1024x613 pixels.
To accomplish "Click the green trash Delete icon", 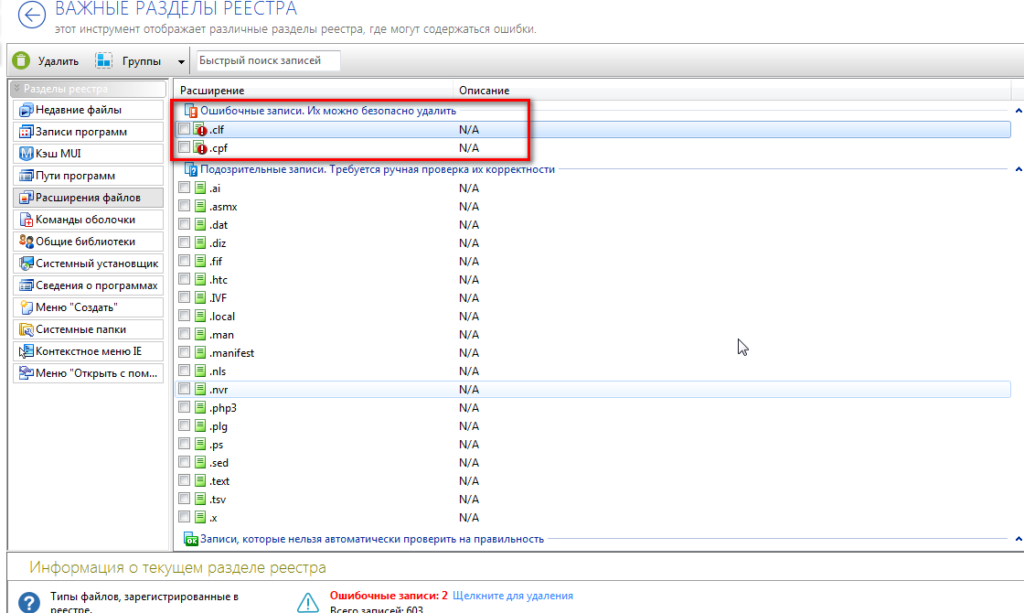I will pos(21,61).
